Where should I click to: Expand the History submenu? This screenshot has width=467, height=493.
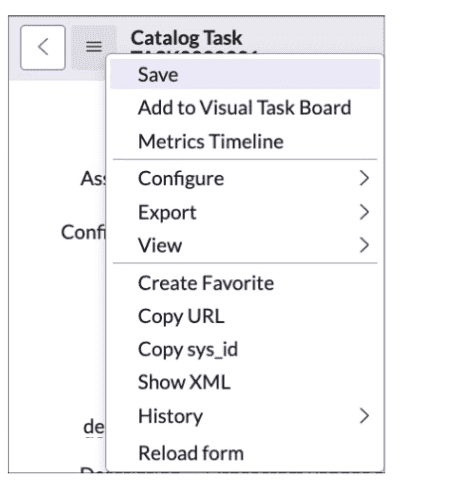pyautogui.click(x=245, y=416)
